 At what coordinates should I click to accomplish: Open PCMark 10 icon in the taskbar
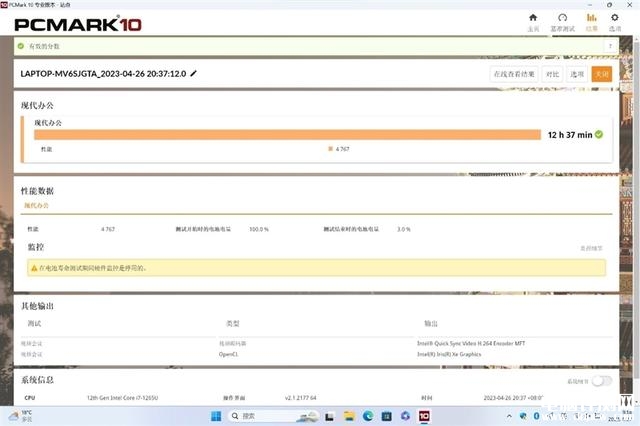coord(424,416)
